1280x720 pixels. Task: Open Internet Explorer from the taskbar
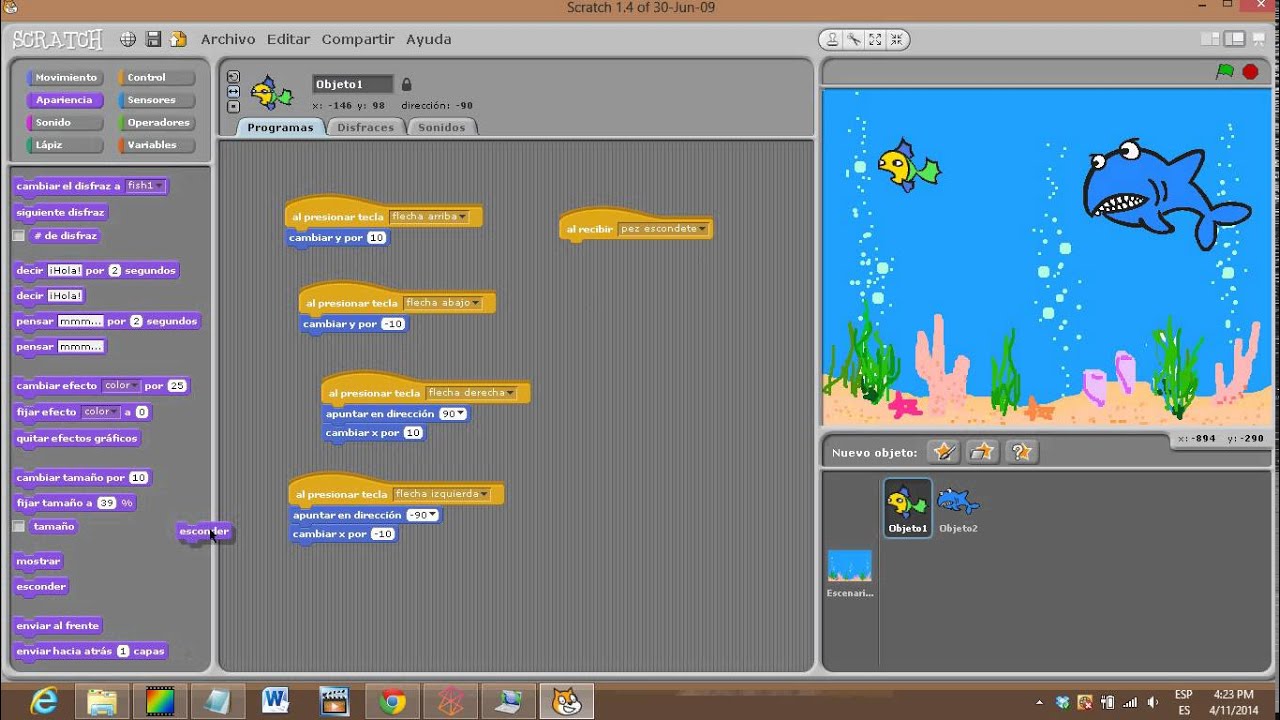tap(44, 701)
